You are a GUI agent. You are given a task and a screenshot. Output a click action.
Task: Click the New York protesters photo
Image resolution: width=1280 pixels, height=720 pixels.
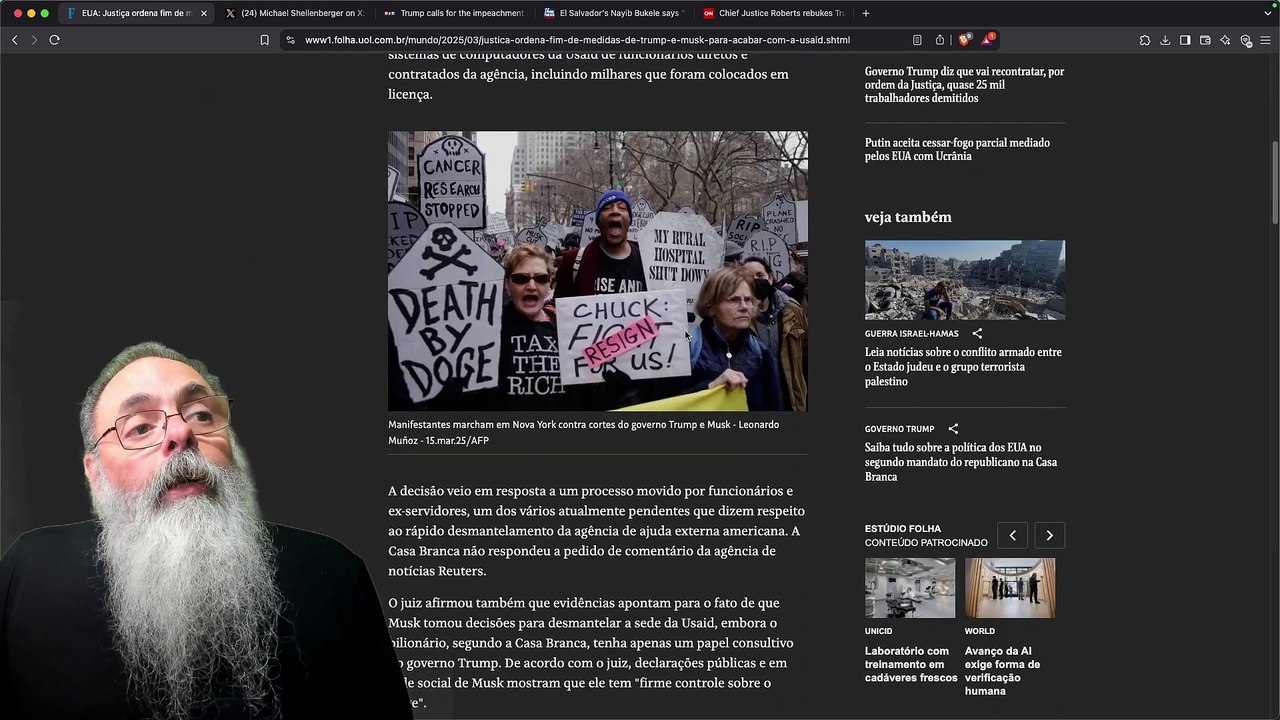pyautogui.click(x=598, y=271)
